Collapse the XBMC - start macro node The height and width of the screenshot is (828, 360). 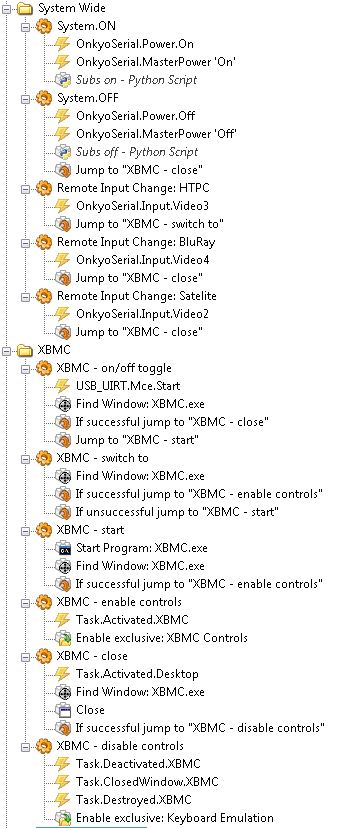click(24, 530)
